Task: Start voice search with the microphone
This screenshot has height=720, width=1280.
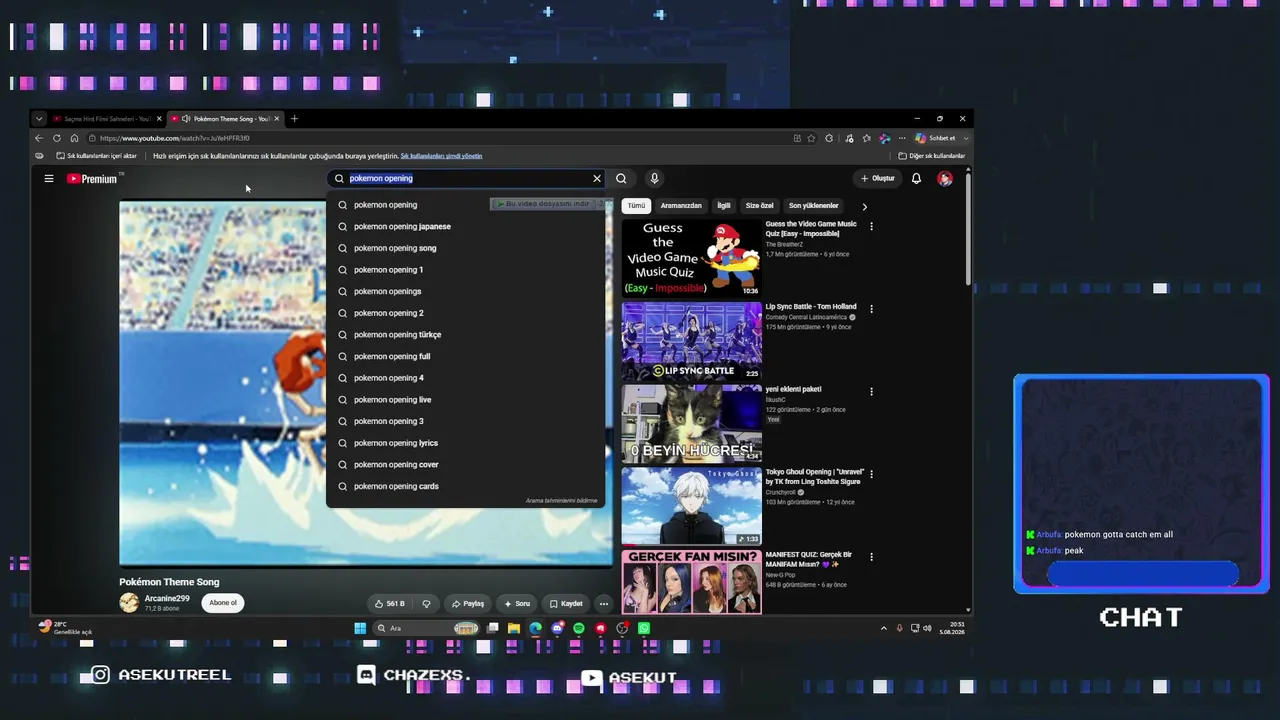Action: point(654,179)
